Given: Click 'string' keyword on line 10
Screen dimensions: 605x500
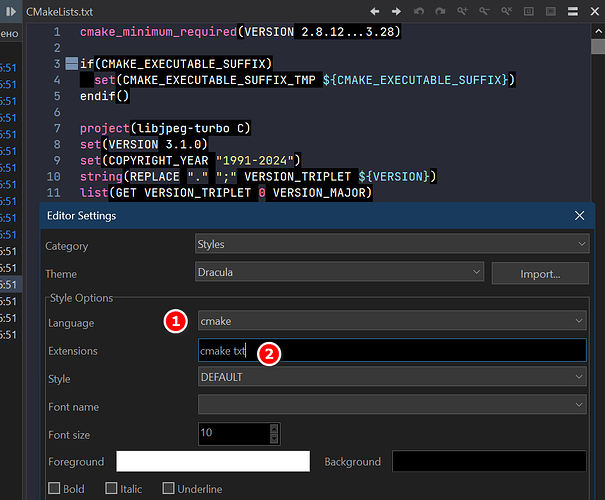Looking at the screenshot, I should [x=101, y=176].
